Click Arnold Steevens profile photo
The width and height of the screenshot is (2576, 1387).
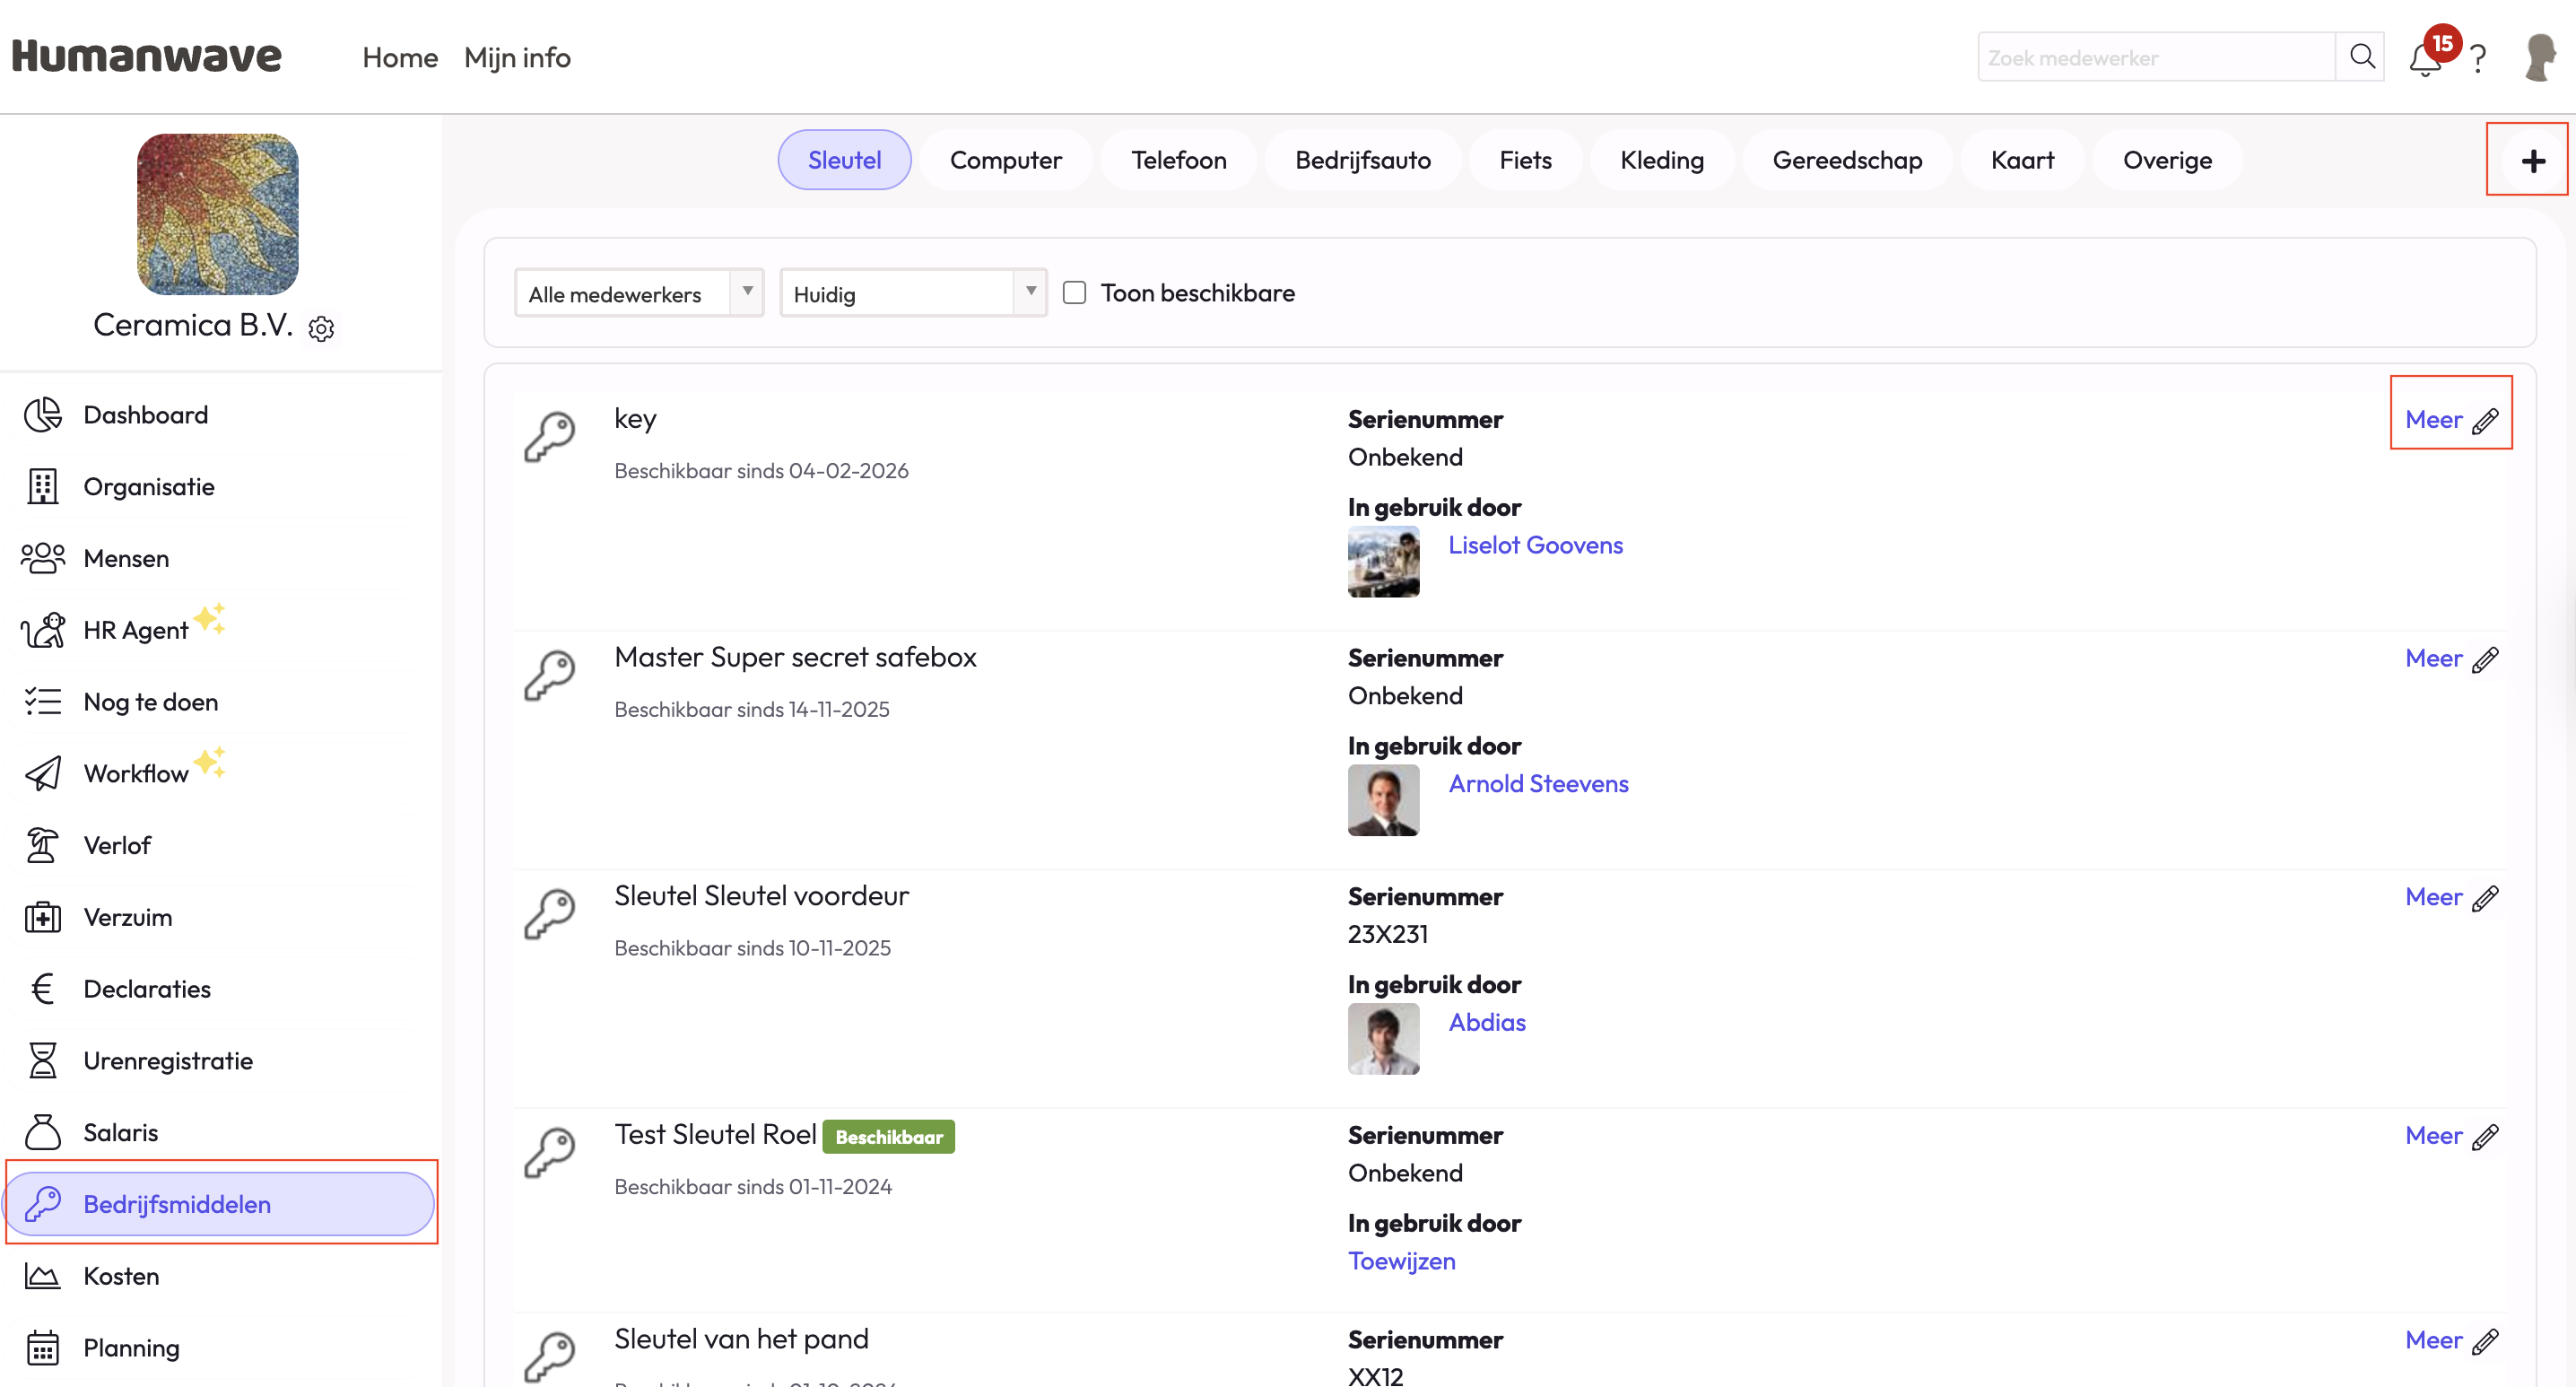[x=1383, y=800]
